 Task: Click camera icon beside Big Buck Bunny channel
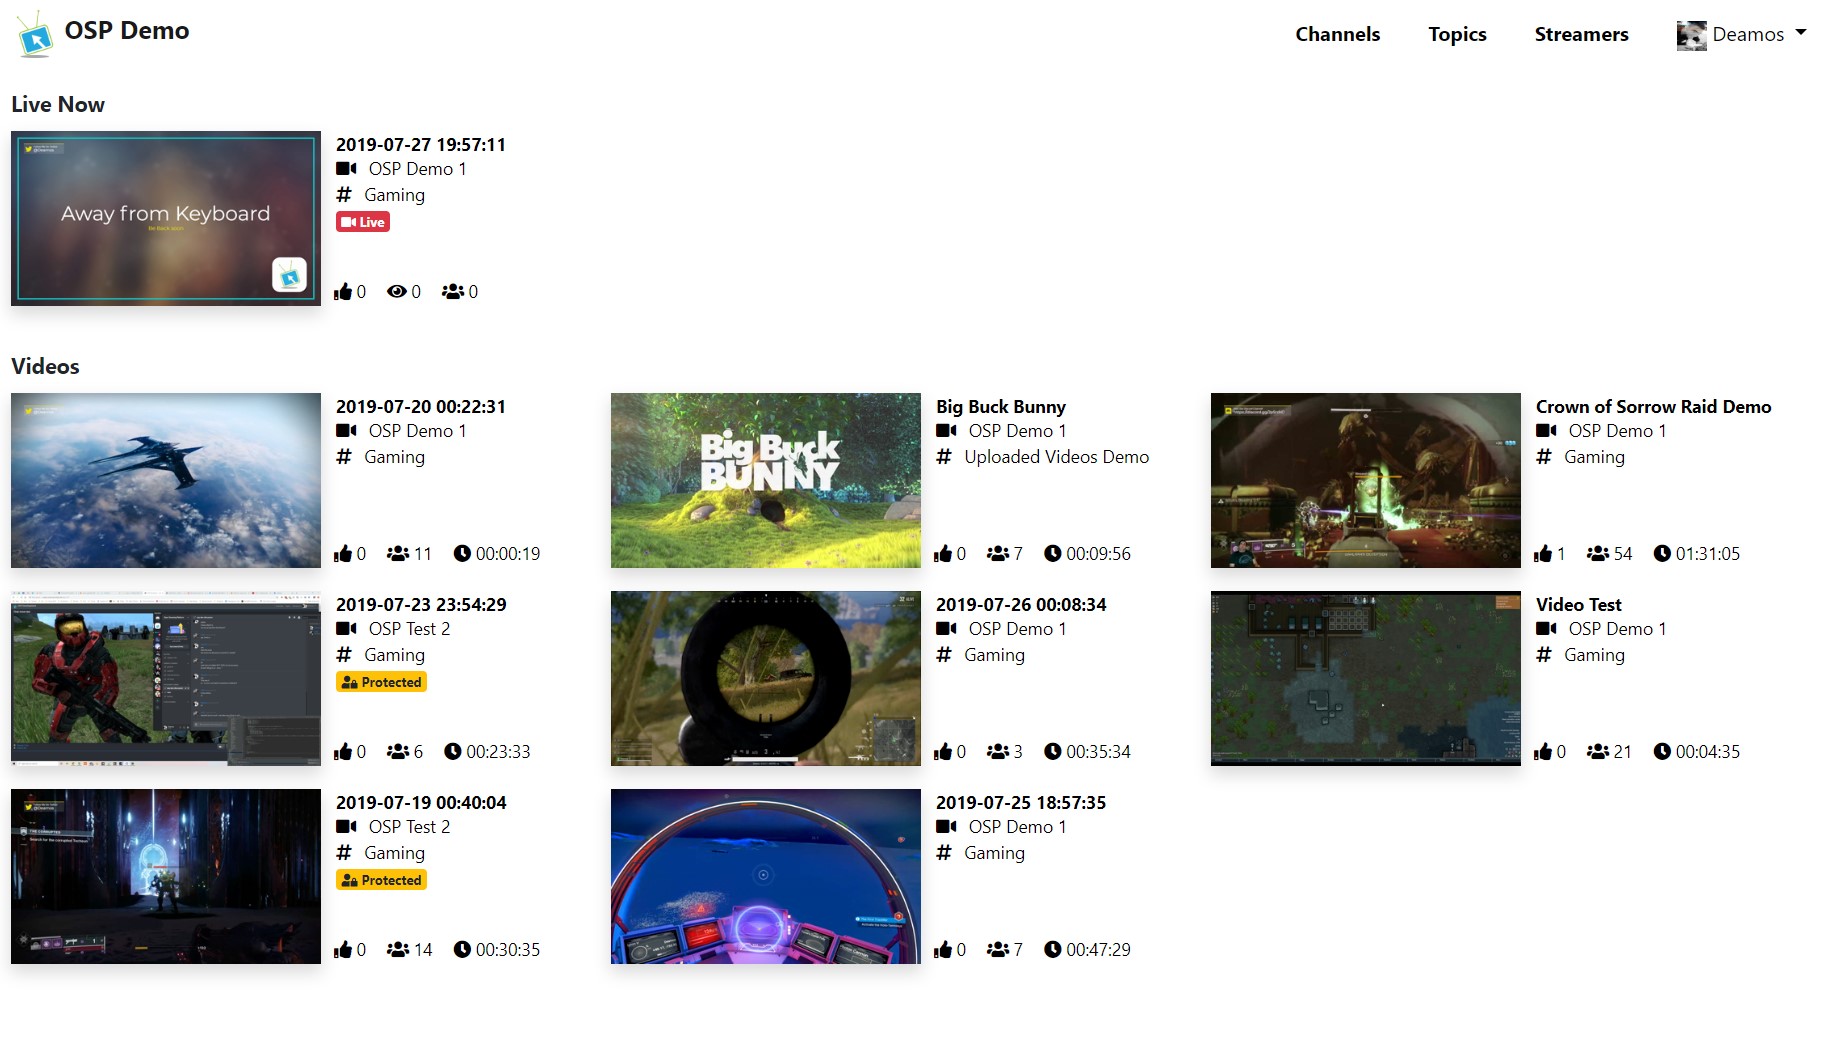(x=946, y=431)
